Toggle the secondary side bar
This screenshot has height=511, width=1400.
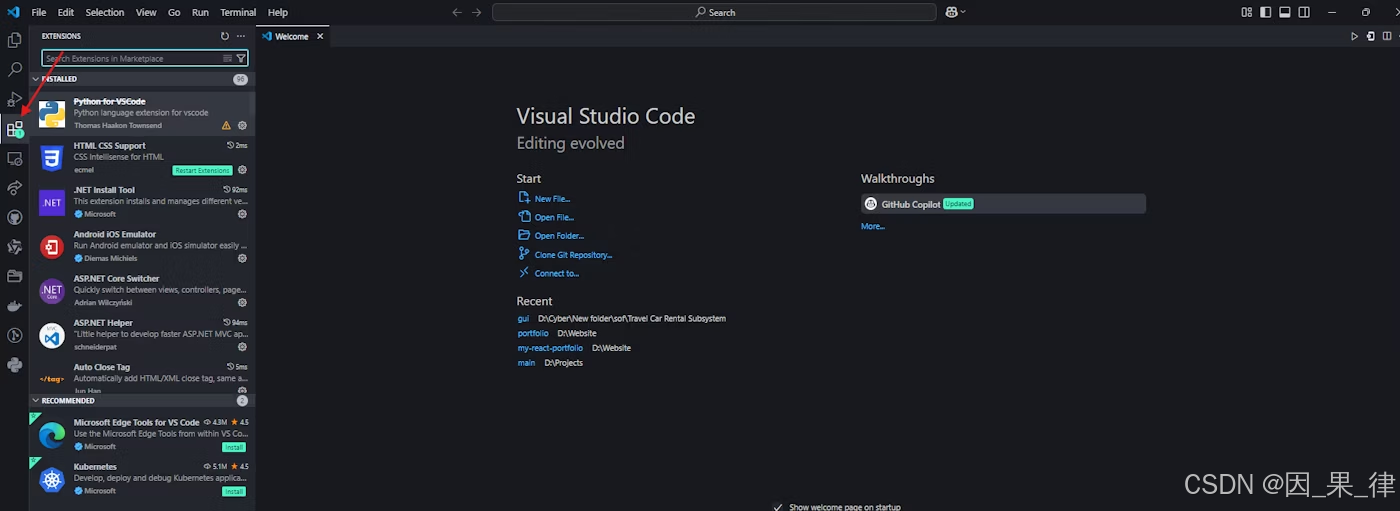(x=1306, y=12)
